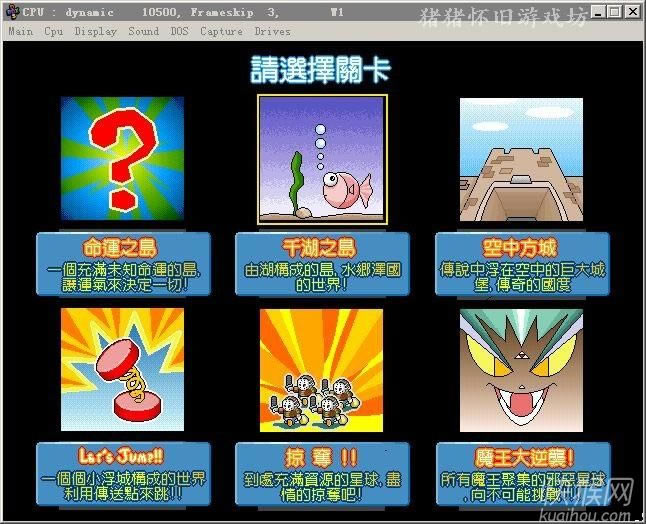This screenshot has height=524, width=646.
Task: Select the red spring jump pad icon
Action: (122, 369)
